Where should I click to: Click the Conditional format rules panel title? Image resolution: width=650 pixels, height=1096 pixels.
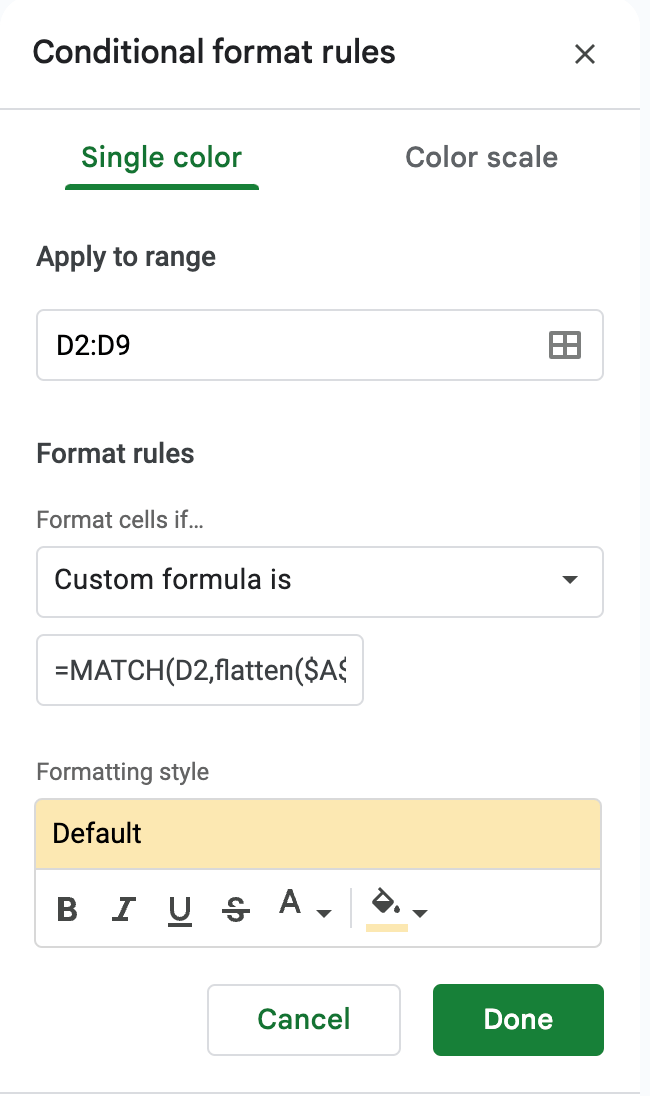214,52
